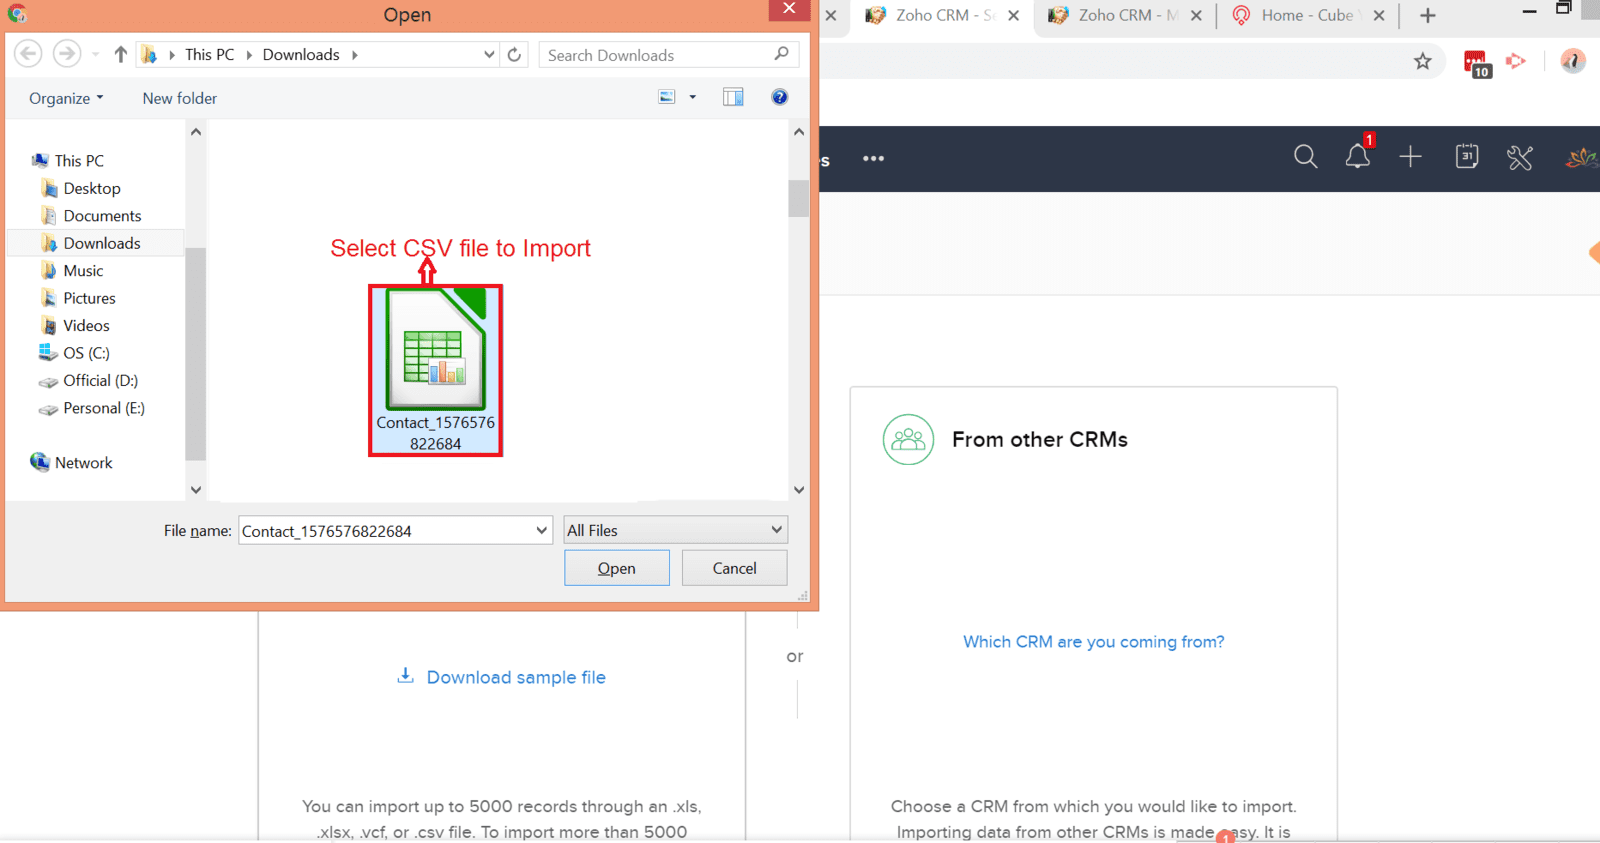1600x843 pixels.
Task: Select the Contact_1576576822684 spreadsheet file
Action: (435, 370)
